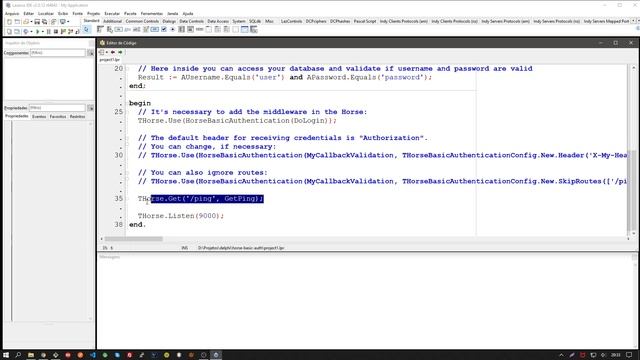Switch to the Common Controls palette tab
This screenshot has width=640, height=360.
[x=142, y=21]
